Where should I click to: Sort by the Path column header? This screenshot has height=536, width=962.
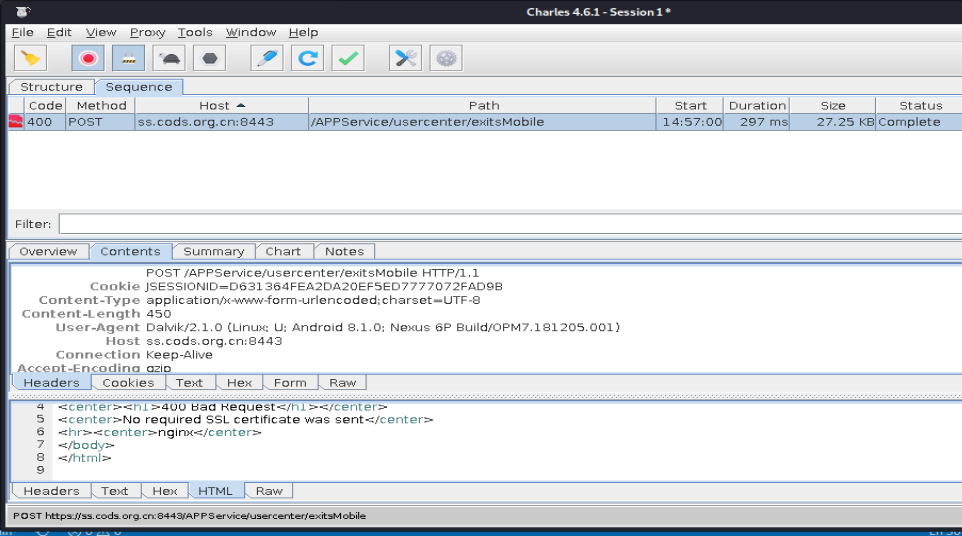(x=483, y=105)
